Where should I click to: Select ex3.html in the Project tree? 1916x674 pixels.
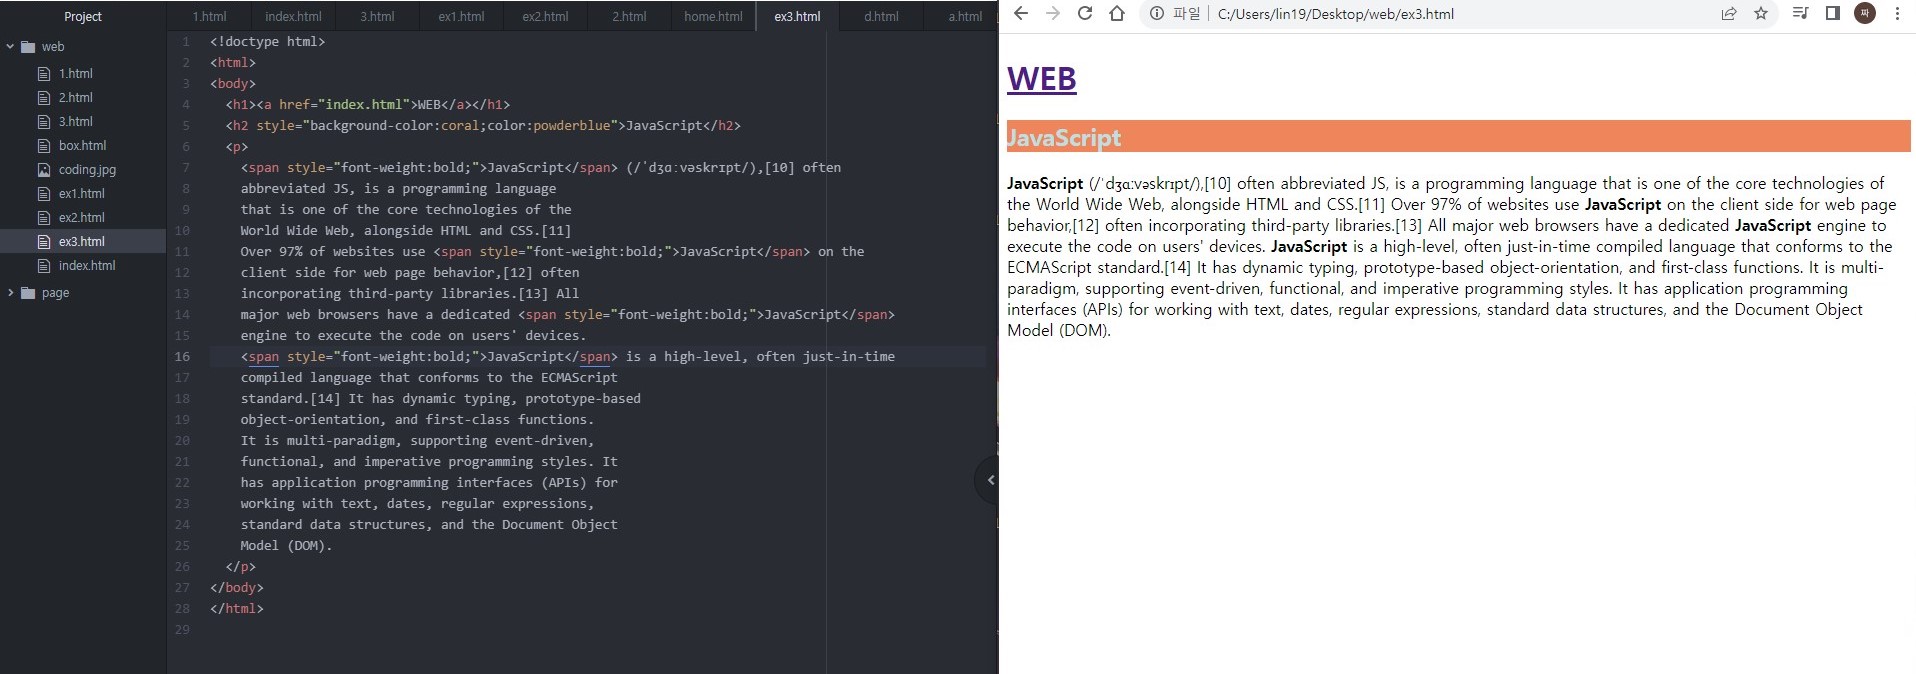pos(83,241)
